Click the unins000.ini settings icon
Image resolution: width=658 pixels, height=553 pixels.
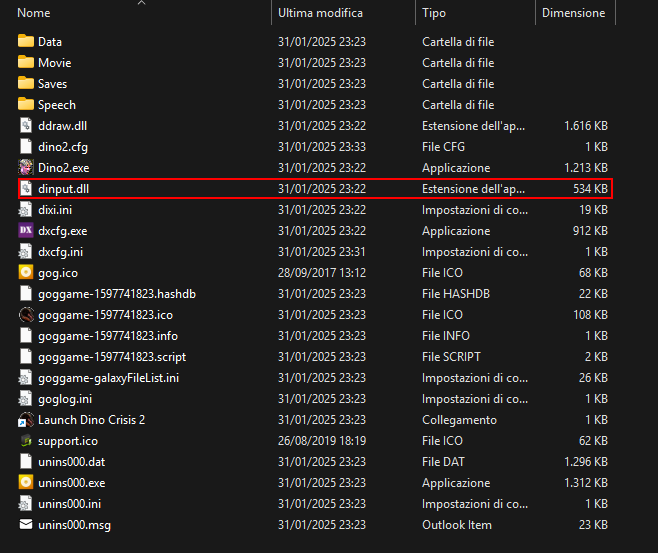click(x=25, y=503)
